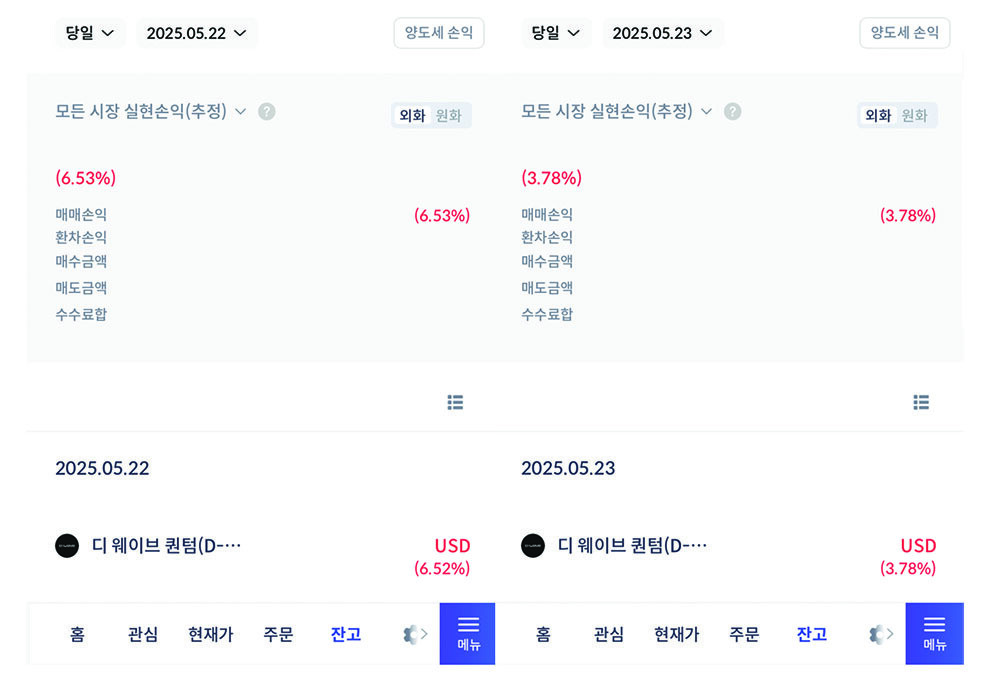Image resolution: width=992 pixels, height=673 pixels.
Task: Click the help question mark icon in right panel
Action: 732,111
